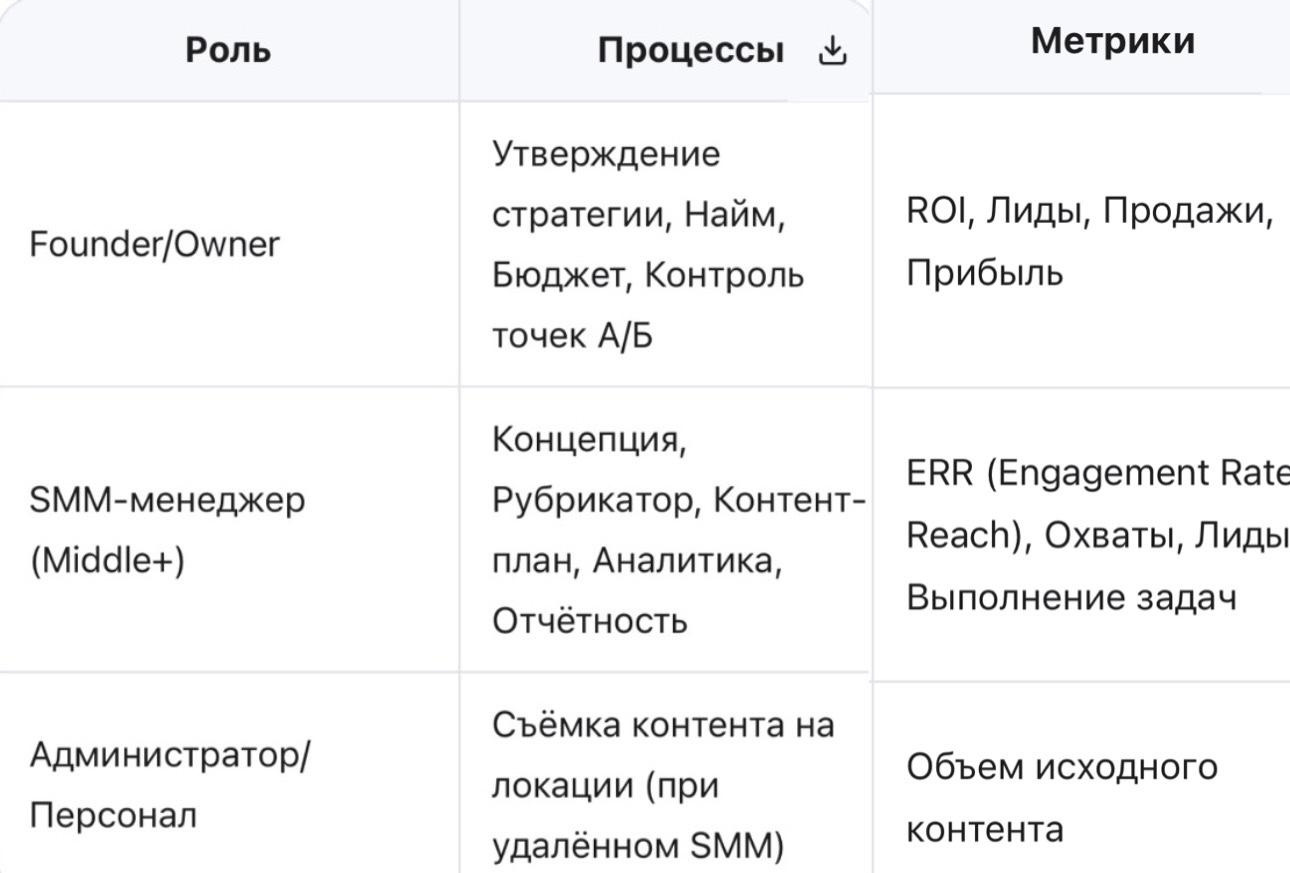Click the Объем исходного контента cell
This screenshot has width=1290, height=873.
tap(1062, 798)
